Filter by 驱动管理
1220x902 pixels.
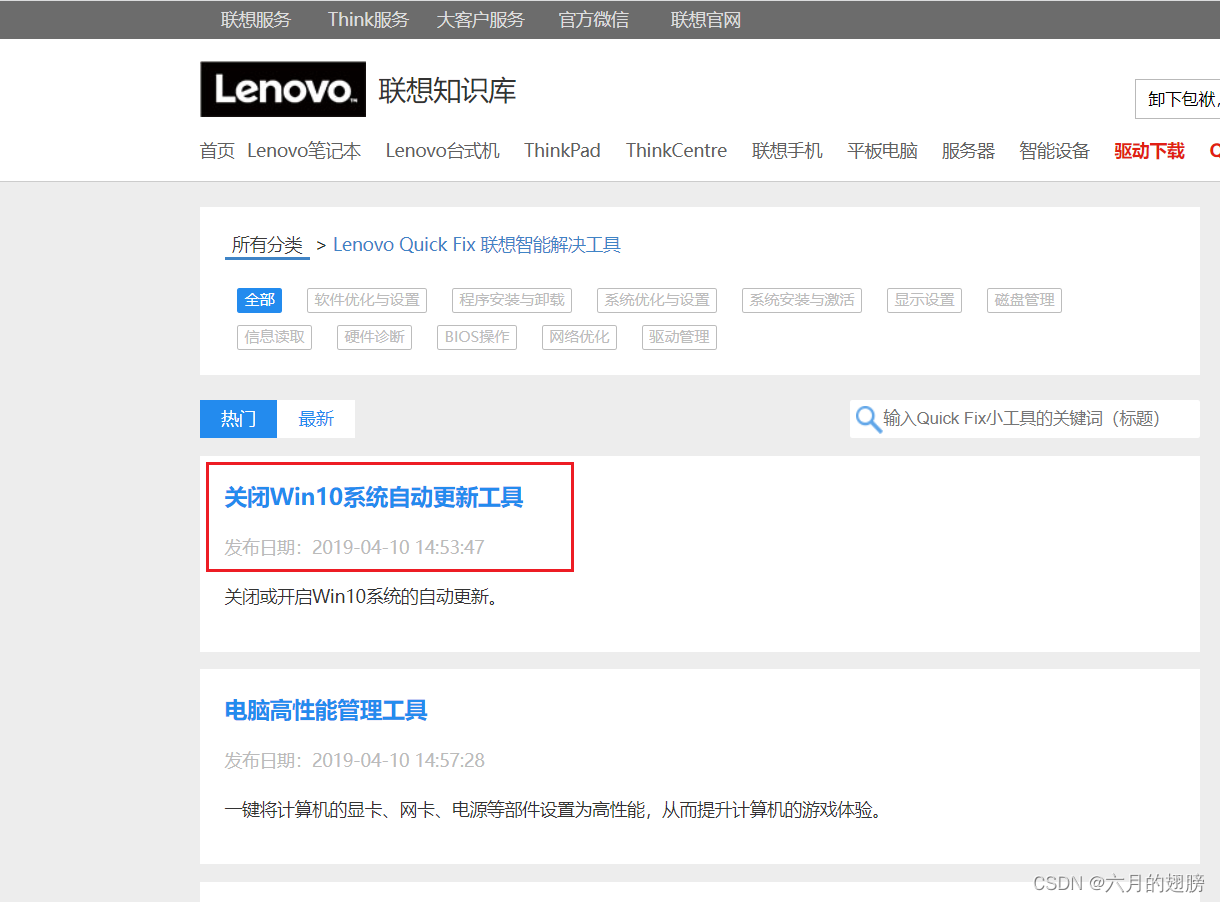(x=679, y=337)
